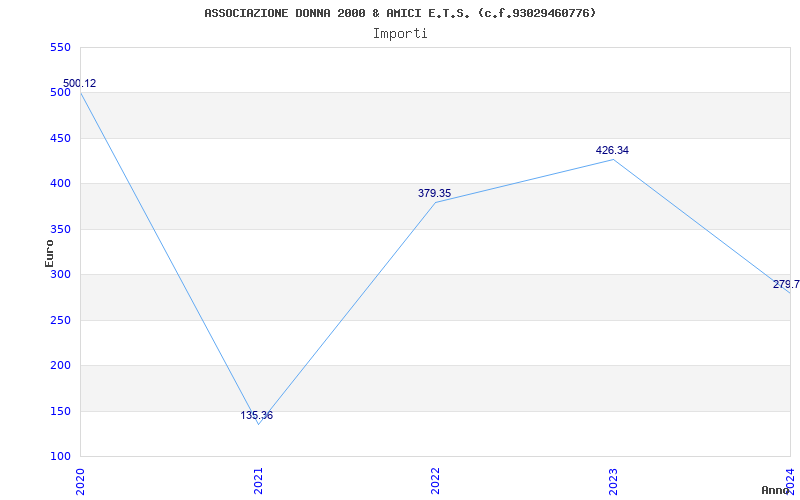Click the 450 y-axis tick label
The height and width of the screenshot is (500, 800).
pyautogui.click(x=60, y=138)
